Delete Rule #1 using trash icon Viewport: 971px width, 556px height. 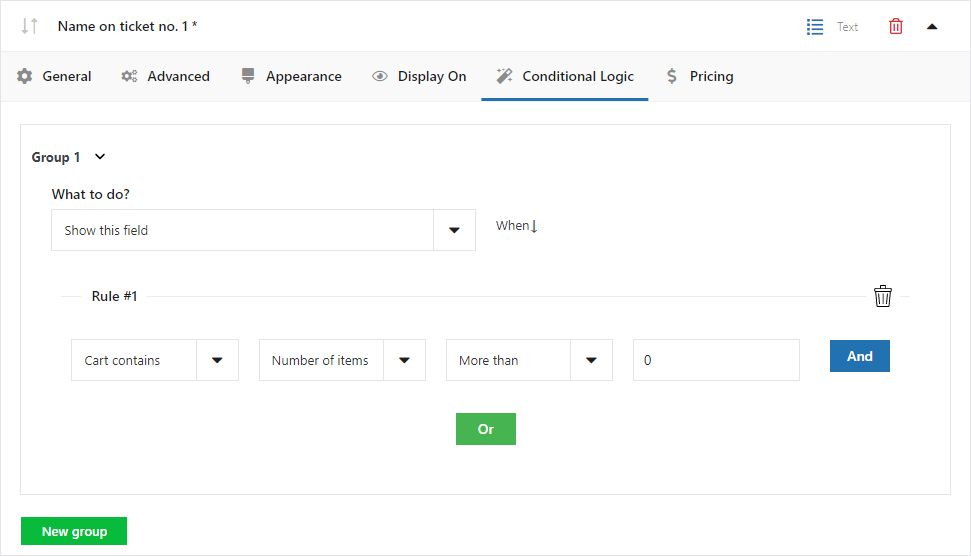click(882, 296)
